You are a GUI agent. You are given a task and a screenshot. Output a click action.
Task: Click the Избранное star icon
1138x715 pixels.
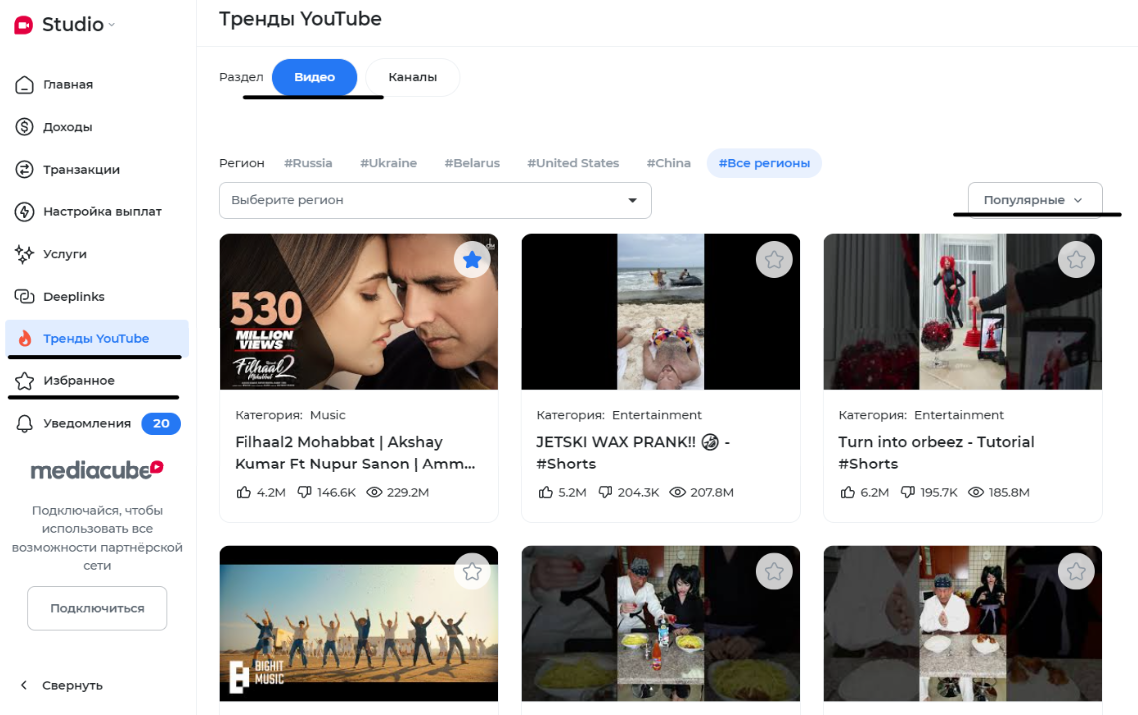[x=25, y=381]
